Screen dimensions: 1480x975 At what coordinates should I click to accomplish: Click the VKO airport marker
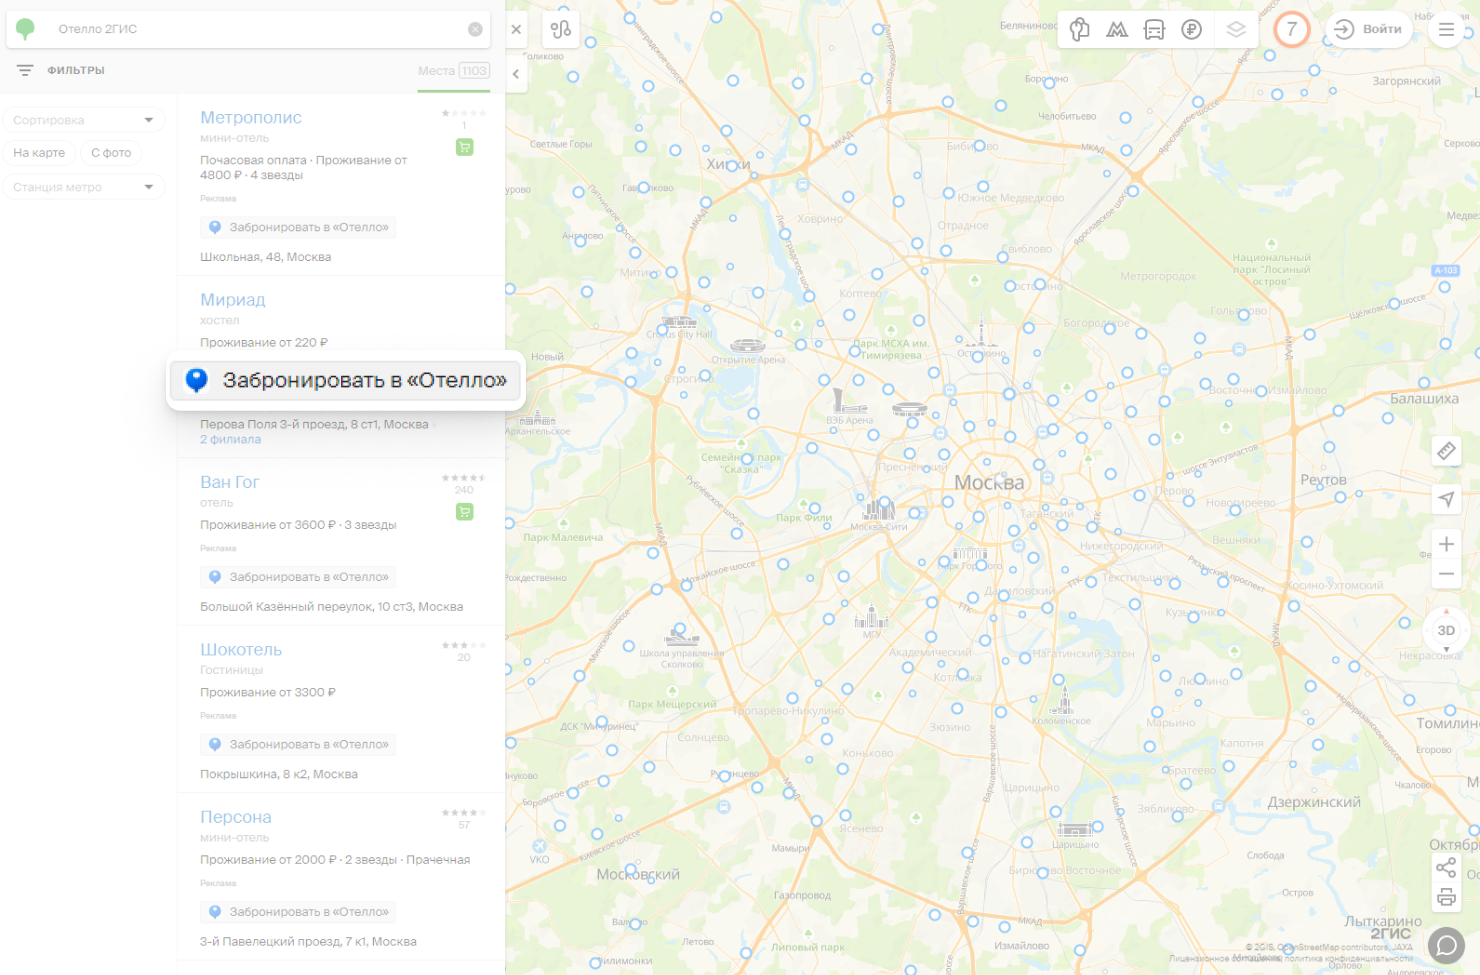pos(539,847)
